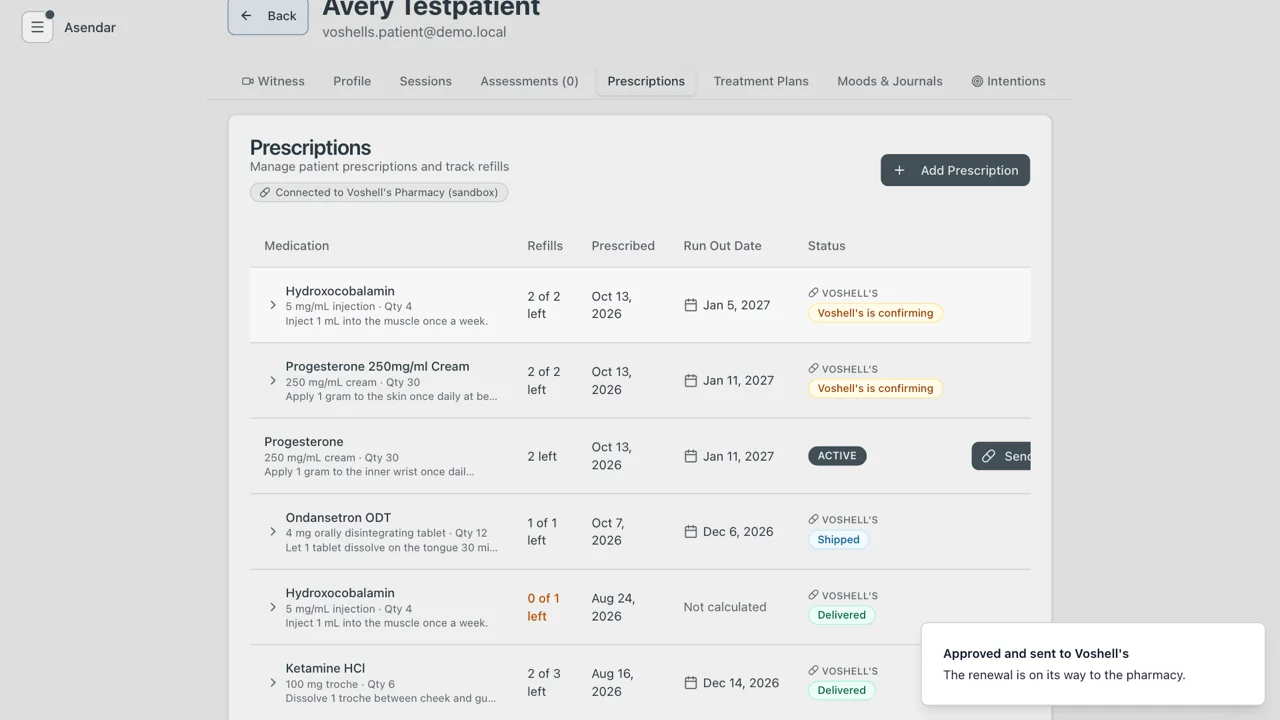
Task: Click the Approved and sent to Voshell's notification
Action: pos(1093,664)
